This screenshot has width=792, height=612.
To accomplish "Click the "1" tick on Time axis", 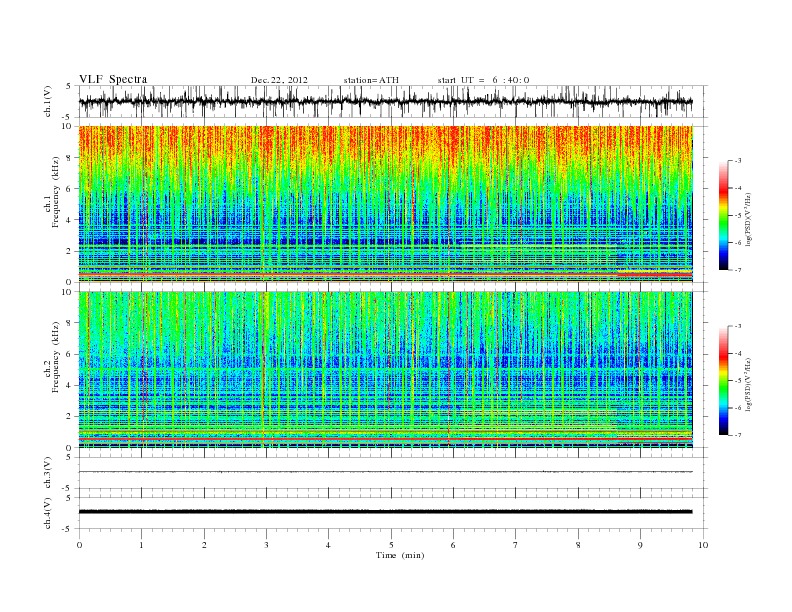I will (x=142, y=545).
